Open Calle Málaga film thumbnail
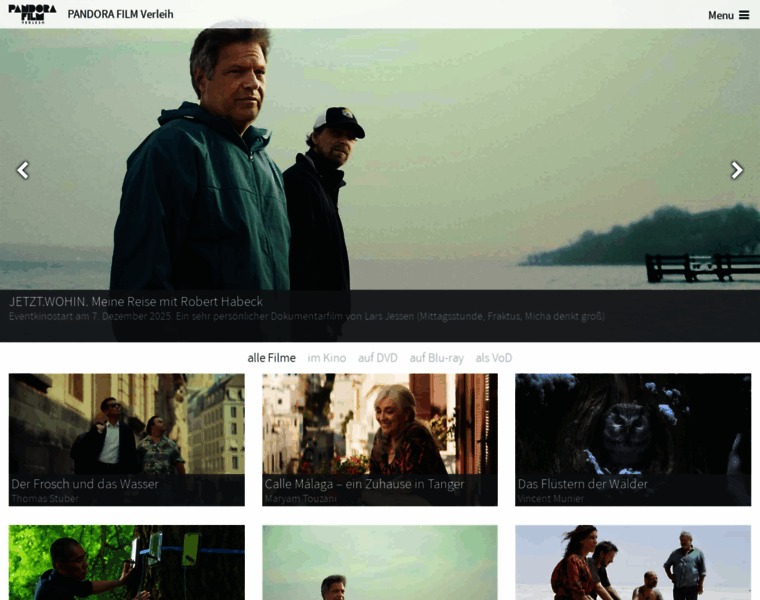 (379, 425)
